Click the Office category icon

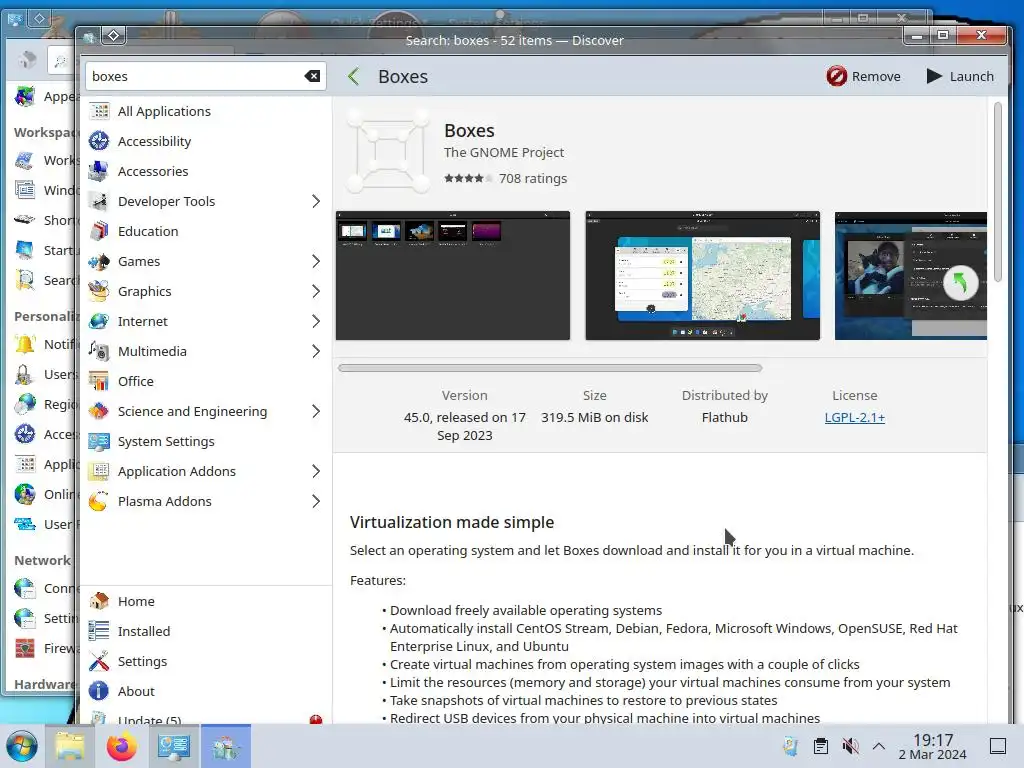pos(99,381)
